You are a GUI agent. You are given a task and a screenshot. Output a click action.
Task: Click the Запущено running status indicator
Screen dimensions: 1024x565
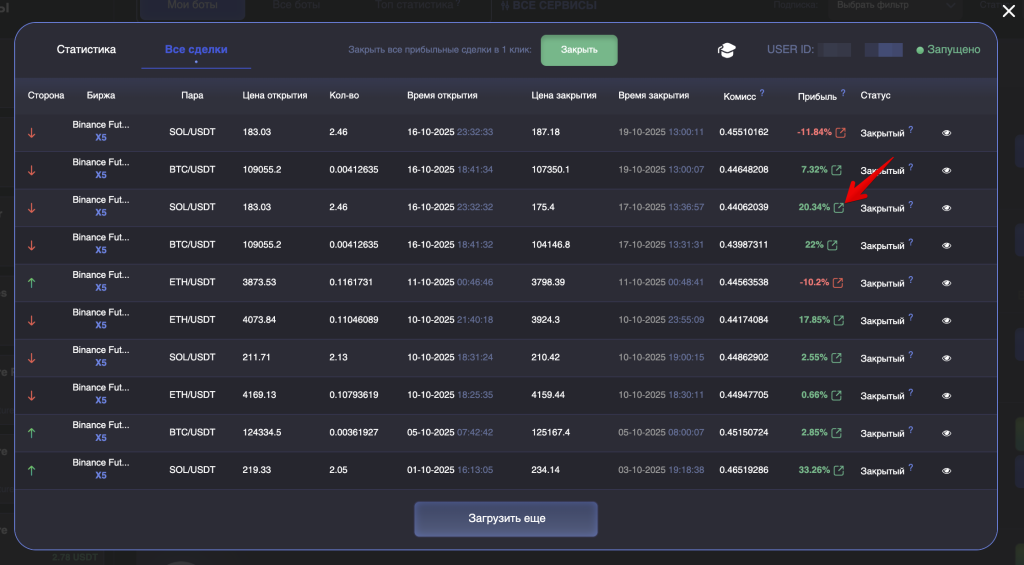click(x=948, y=50)
